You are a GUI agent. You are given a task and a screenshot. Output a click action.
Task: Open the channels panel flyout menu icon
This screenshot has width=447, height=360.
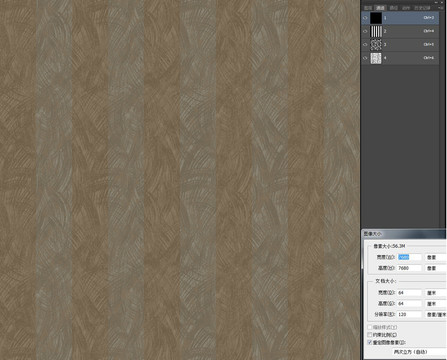click(x=442, y=8)
